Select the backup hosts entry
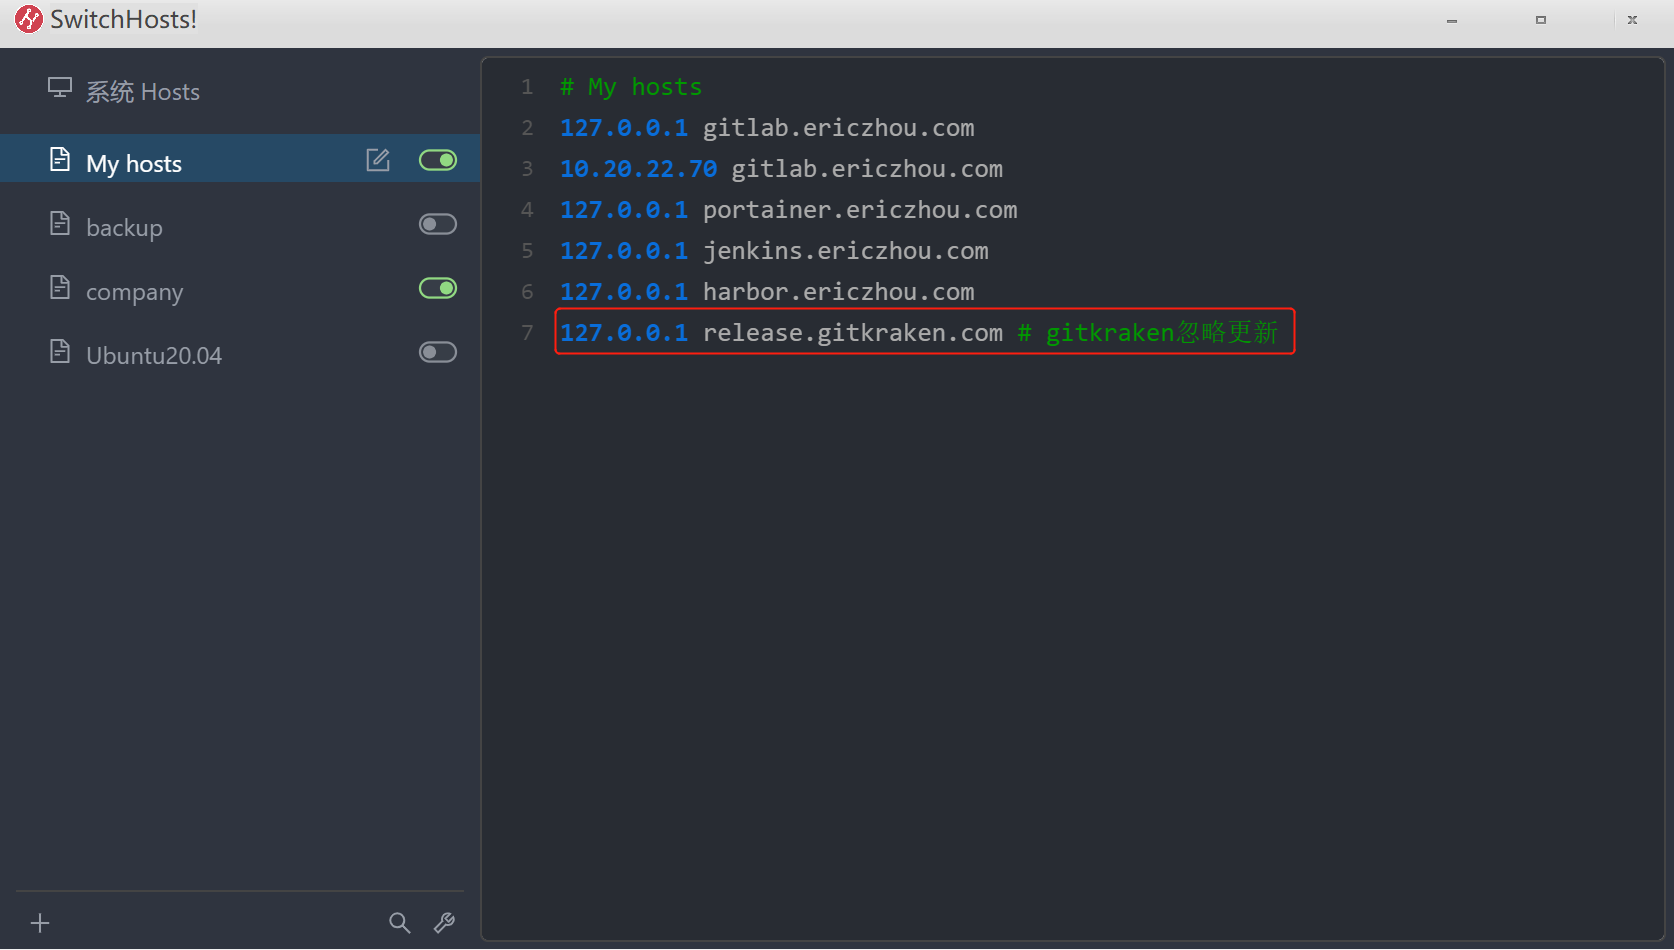The image size is (1674, 950). coord(240,224)
